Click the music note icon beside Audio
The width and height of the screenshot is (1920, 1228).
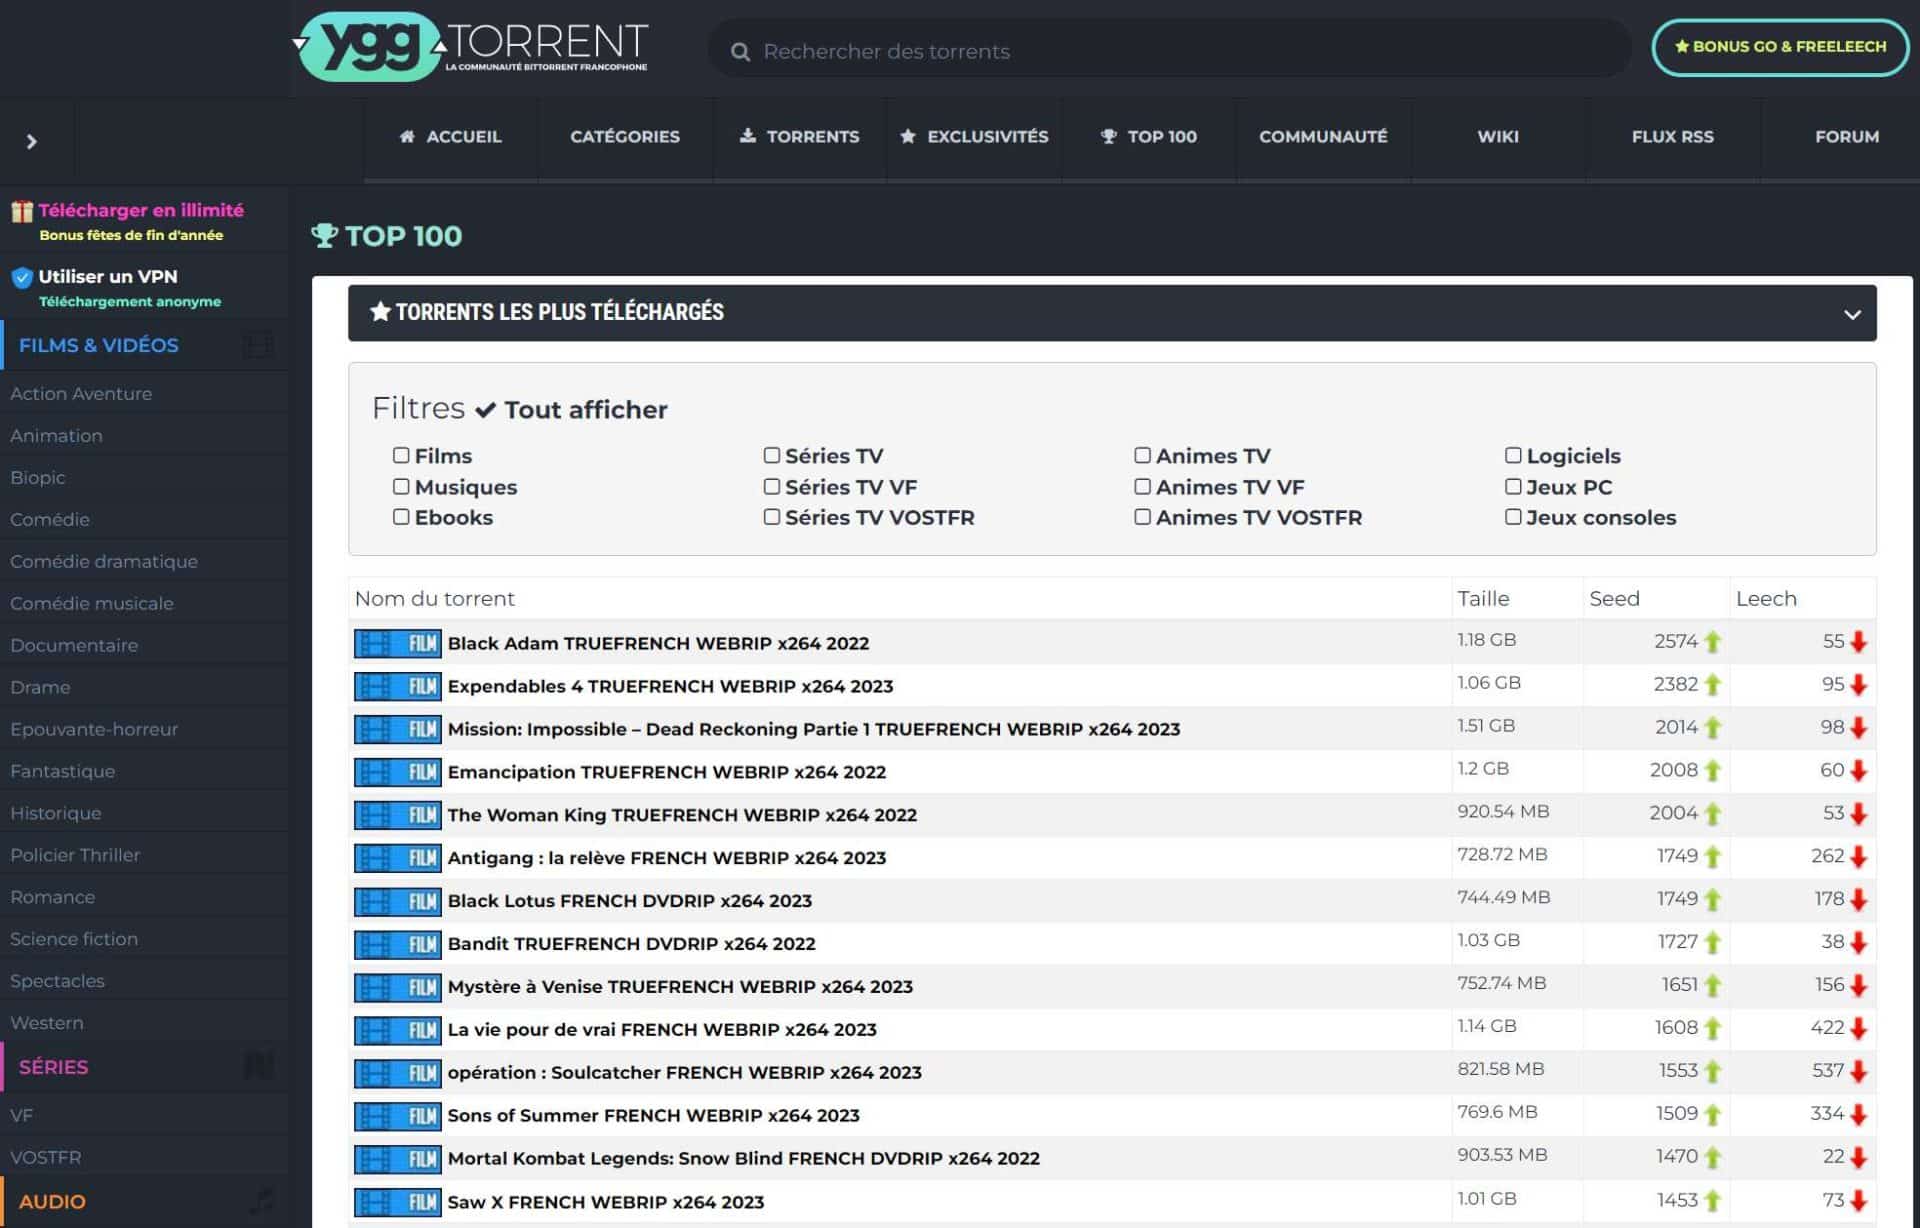[x=261, y=1200]
